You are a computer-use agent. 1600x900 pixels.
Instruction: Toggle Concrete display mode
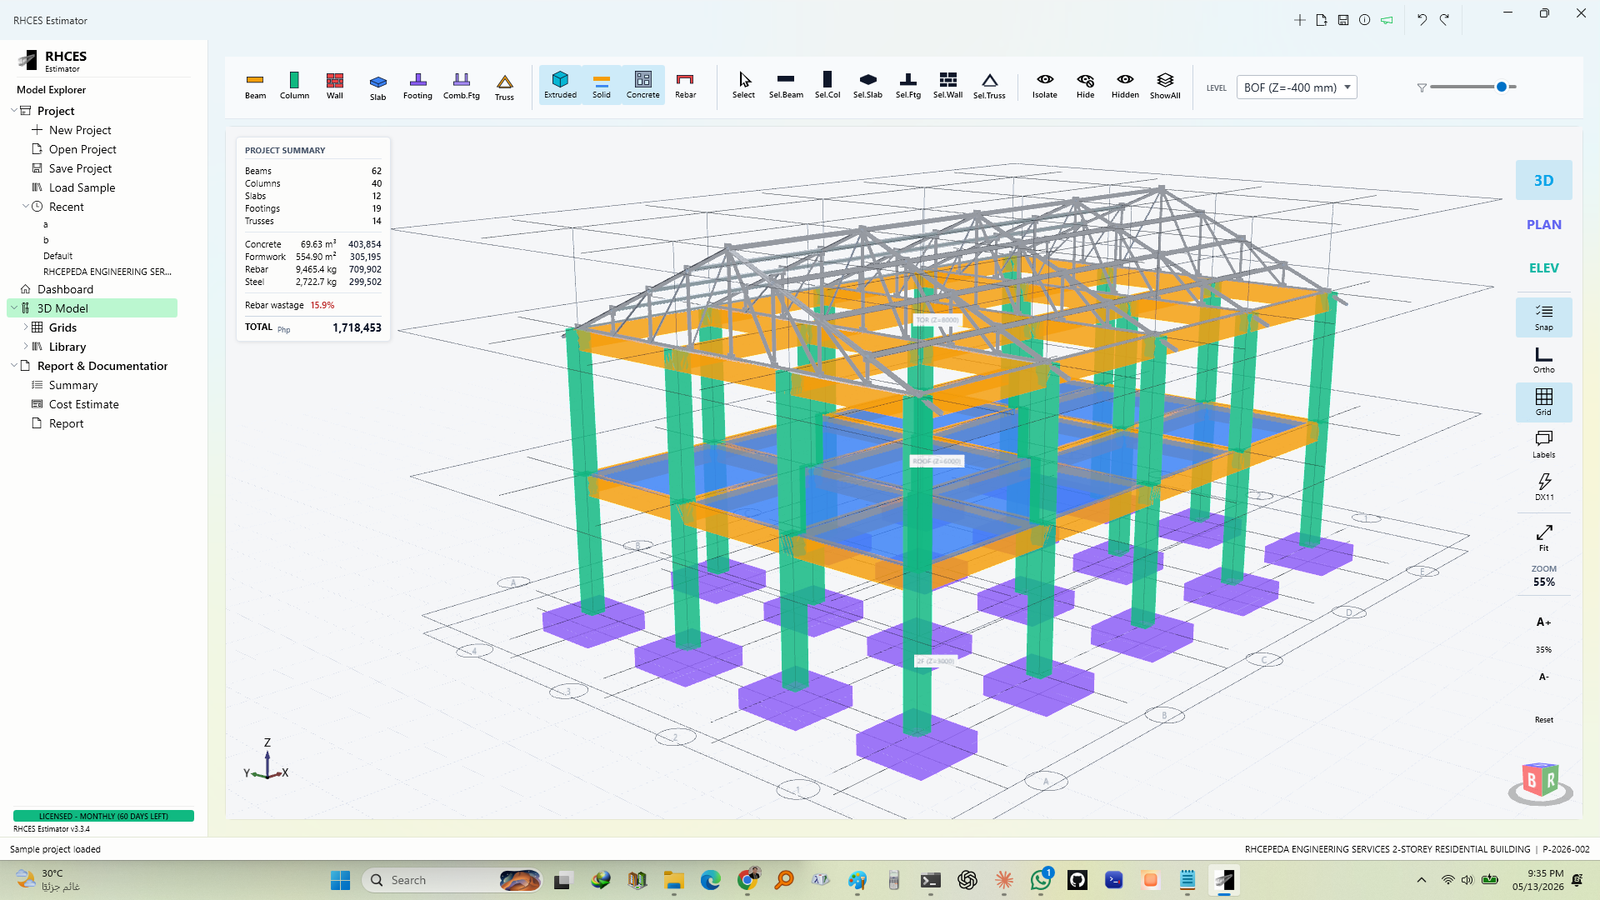[x=643, y=85]
